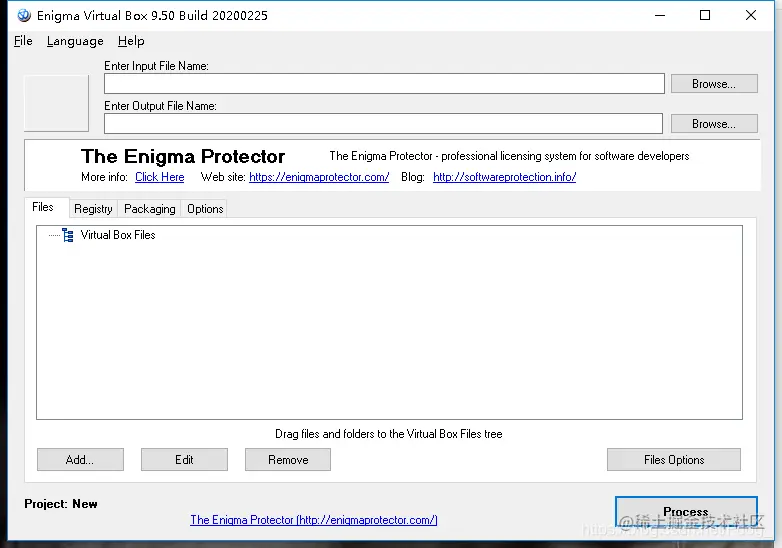The width and height of the screenshot is (782, 548).
Task: Click the Process button
Action: pyautogui.click(x=686, y=512)
